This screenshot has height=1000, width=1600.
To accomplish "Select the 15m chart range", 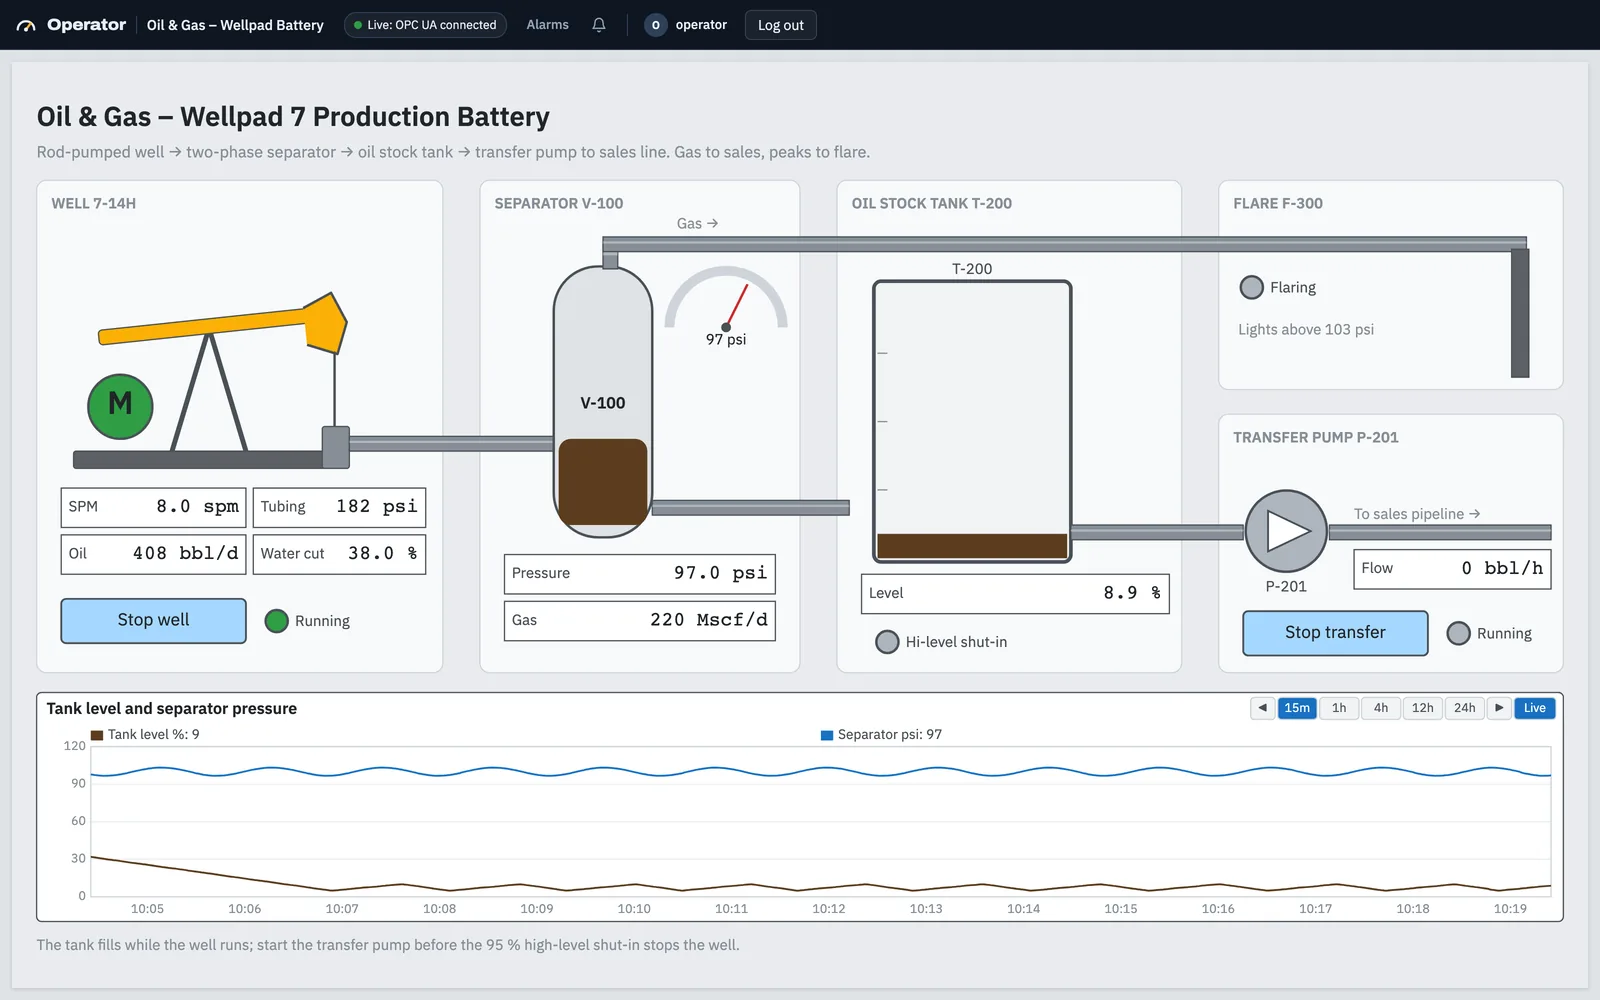I will 1297,708.
